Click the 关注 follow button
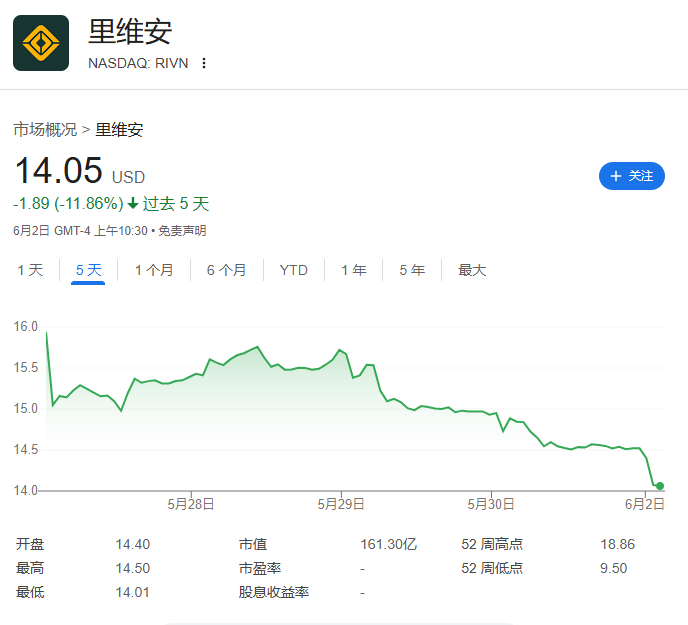688x625 pixels. pos(631,176)
